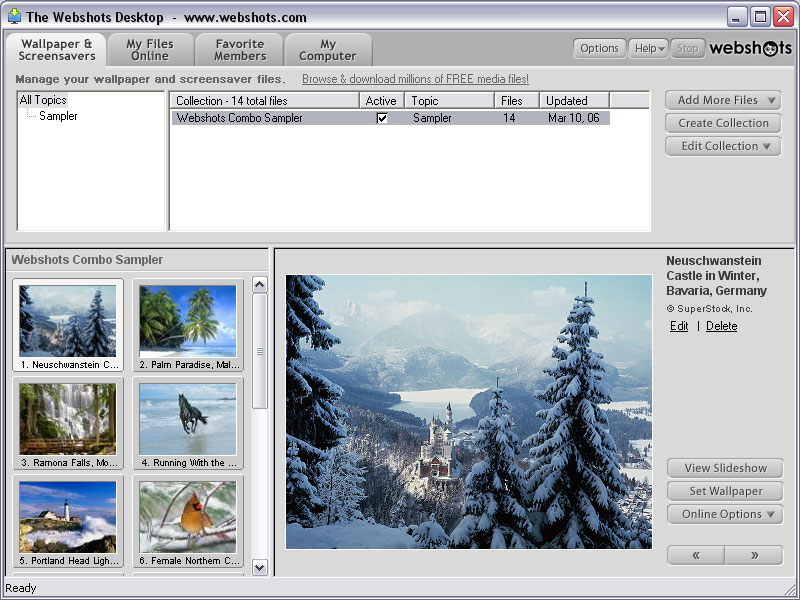Select Neuschwanstein Castle thumbnail
This screenshot has width=800, height=600.
click(x=68, y=325)
